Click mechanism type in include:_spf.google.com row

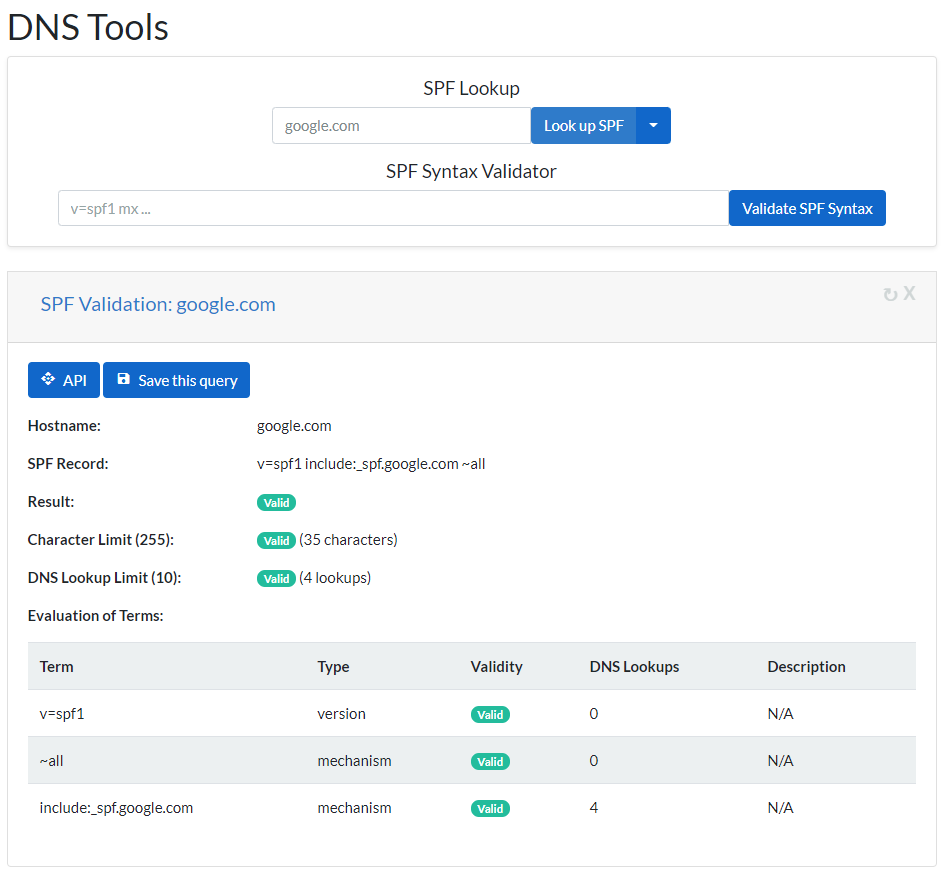[x=354, y=808]
